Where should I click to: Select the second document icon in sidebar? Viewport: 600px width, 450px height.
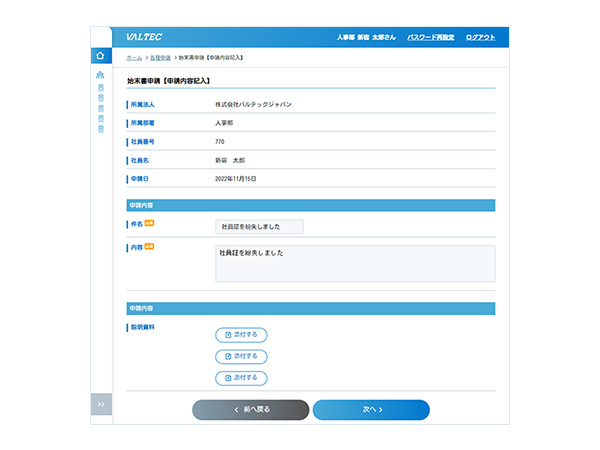100,98
